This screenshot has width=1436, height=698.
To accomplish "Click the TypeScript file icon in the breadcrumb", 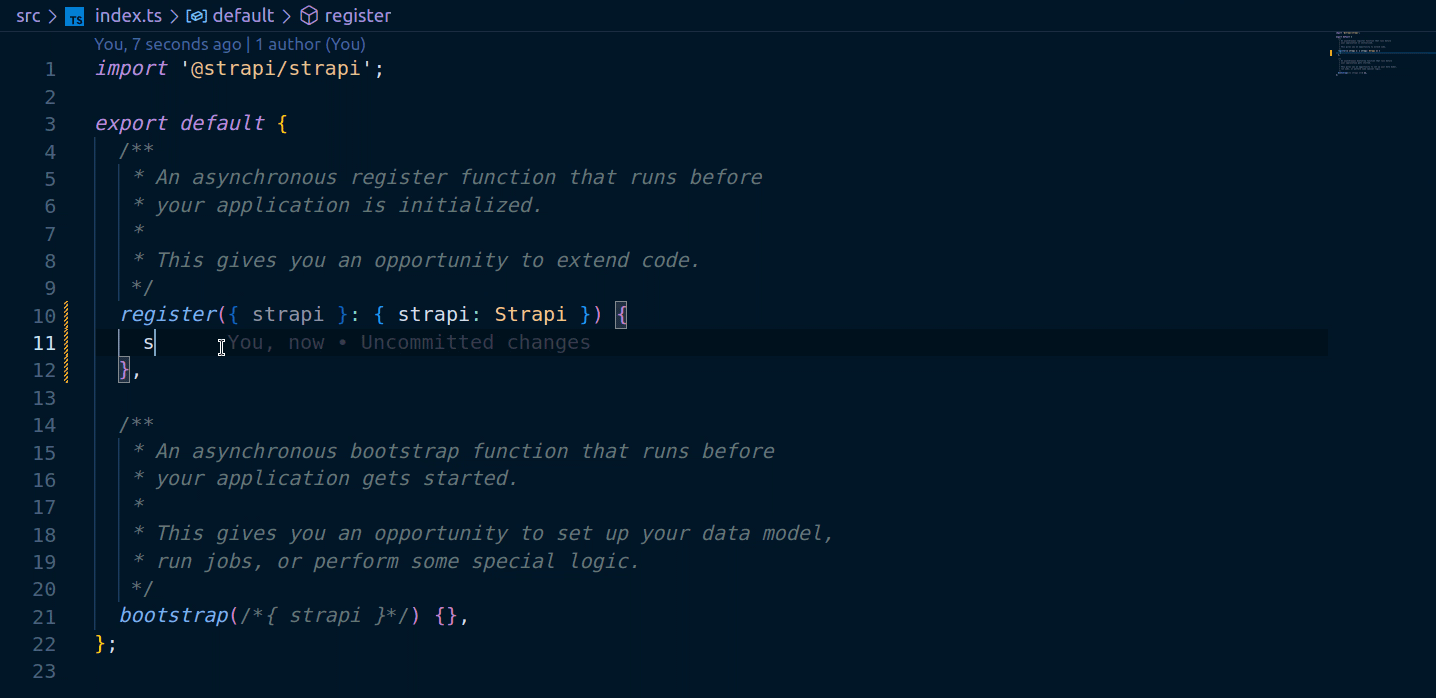I will tap(74, 16).
